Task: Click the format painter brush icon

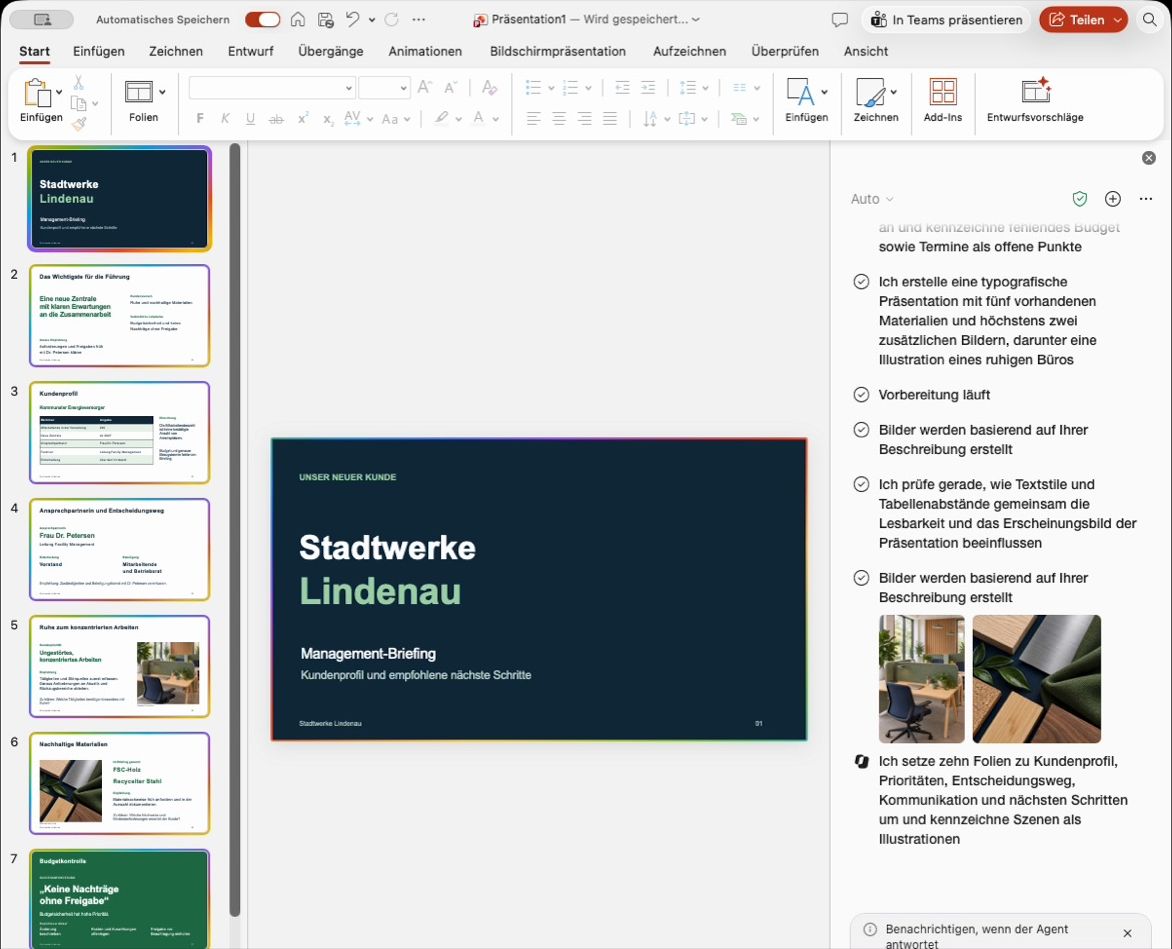Action: coord(79,123)
